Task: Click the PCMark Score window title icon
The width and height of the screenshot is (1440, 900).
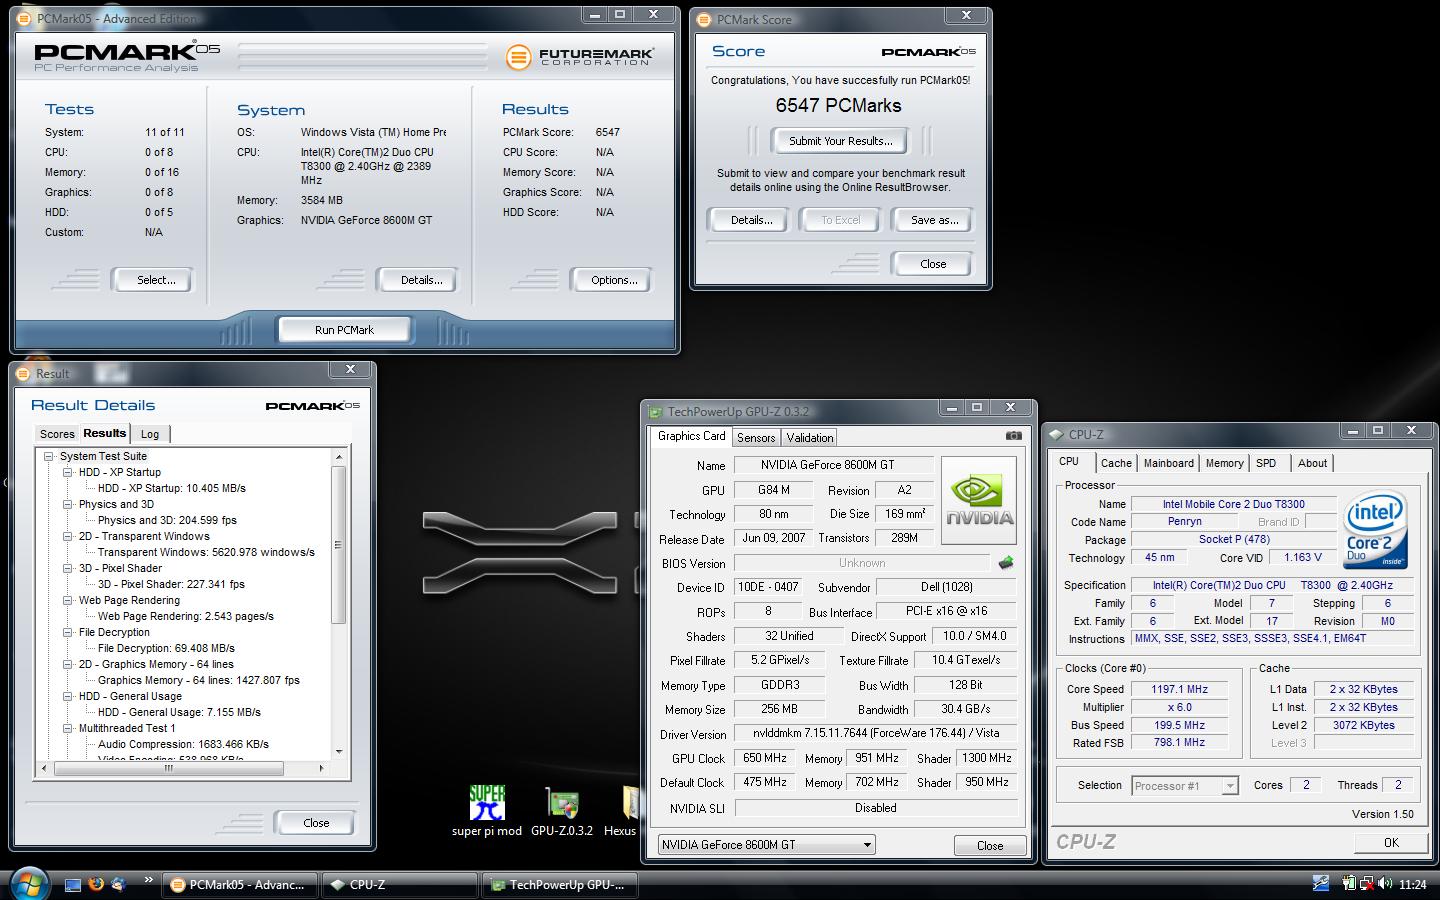Action: click(x=704, y=19)
